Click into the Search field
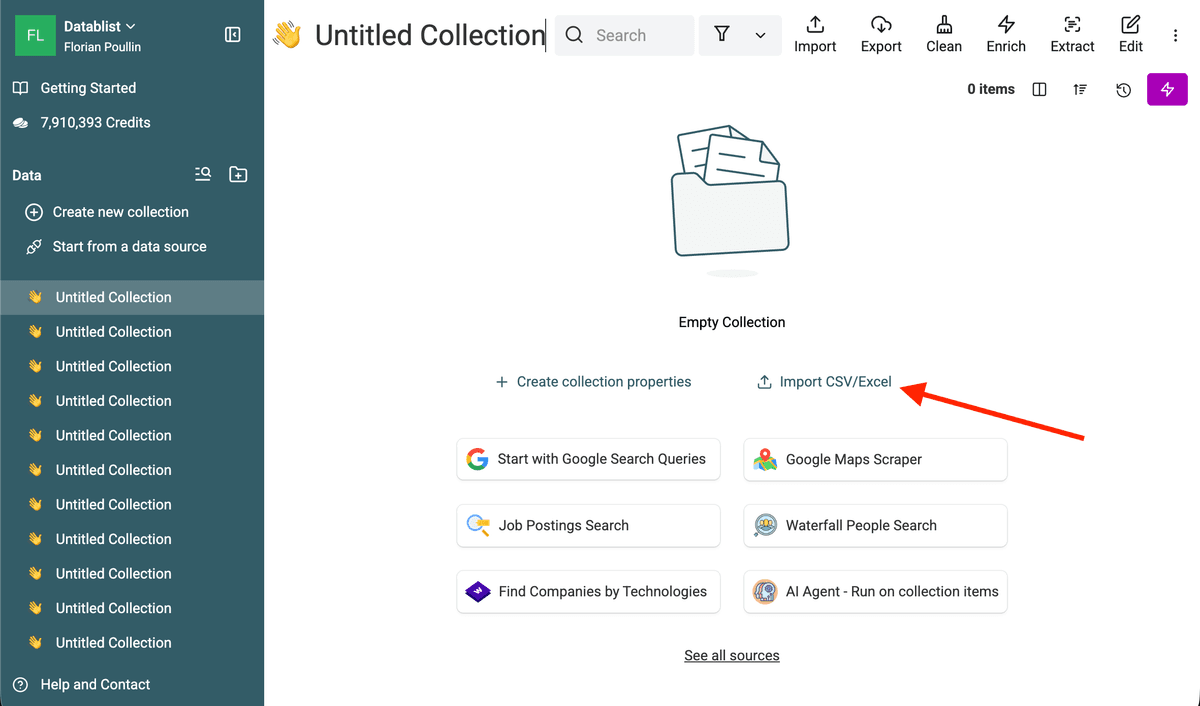 624,35
